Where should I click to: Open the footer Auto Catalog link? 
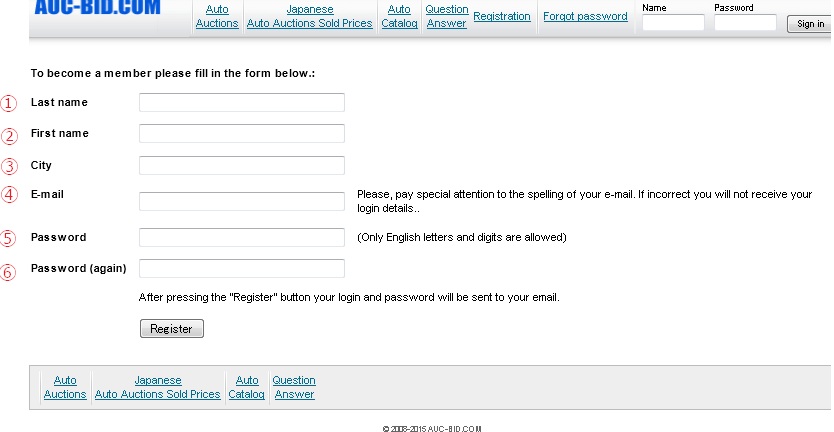pyautogui.click(x=246, y=387)
